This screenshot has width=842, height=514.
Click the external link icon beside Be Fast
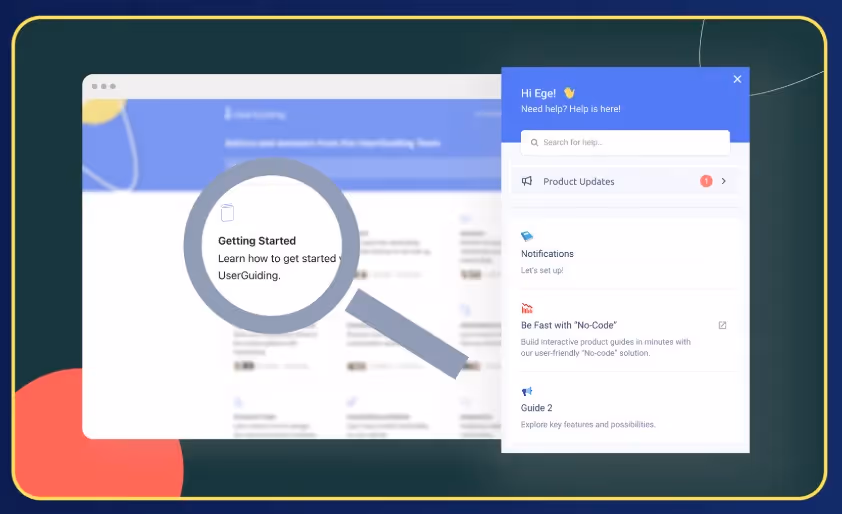pyautogui.click(x=722, y=325)
